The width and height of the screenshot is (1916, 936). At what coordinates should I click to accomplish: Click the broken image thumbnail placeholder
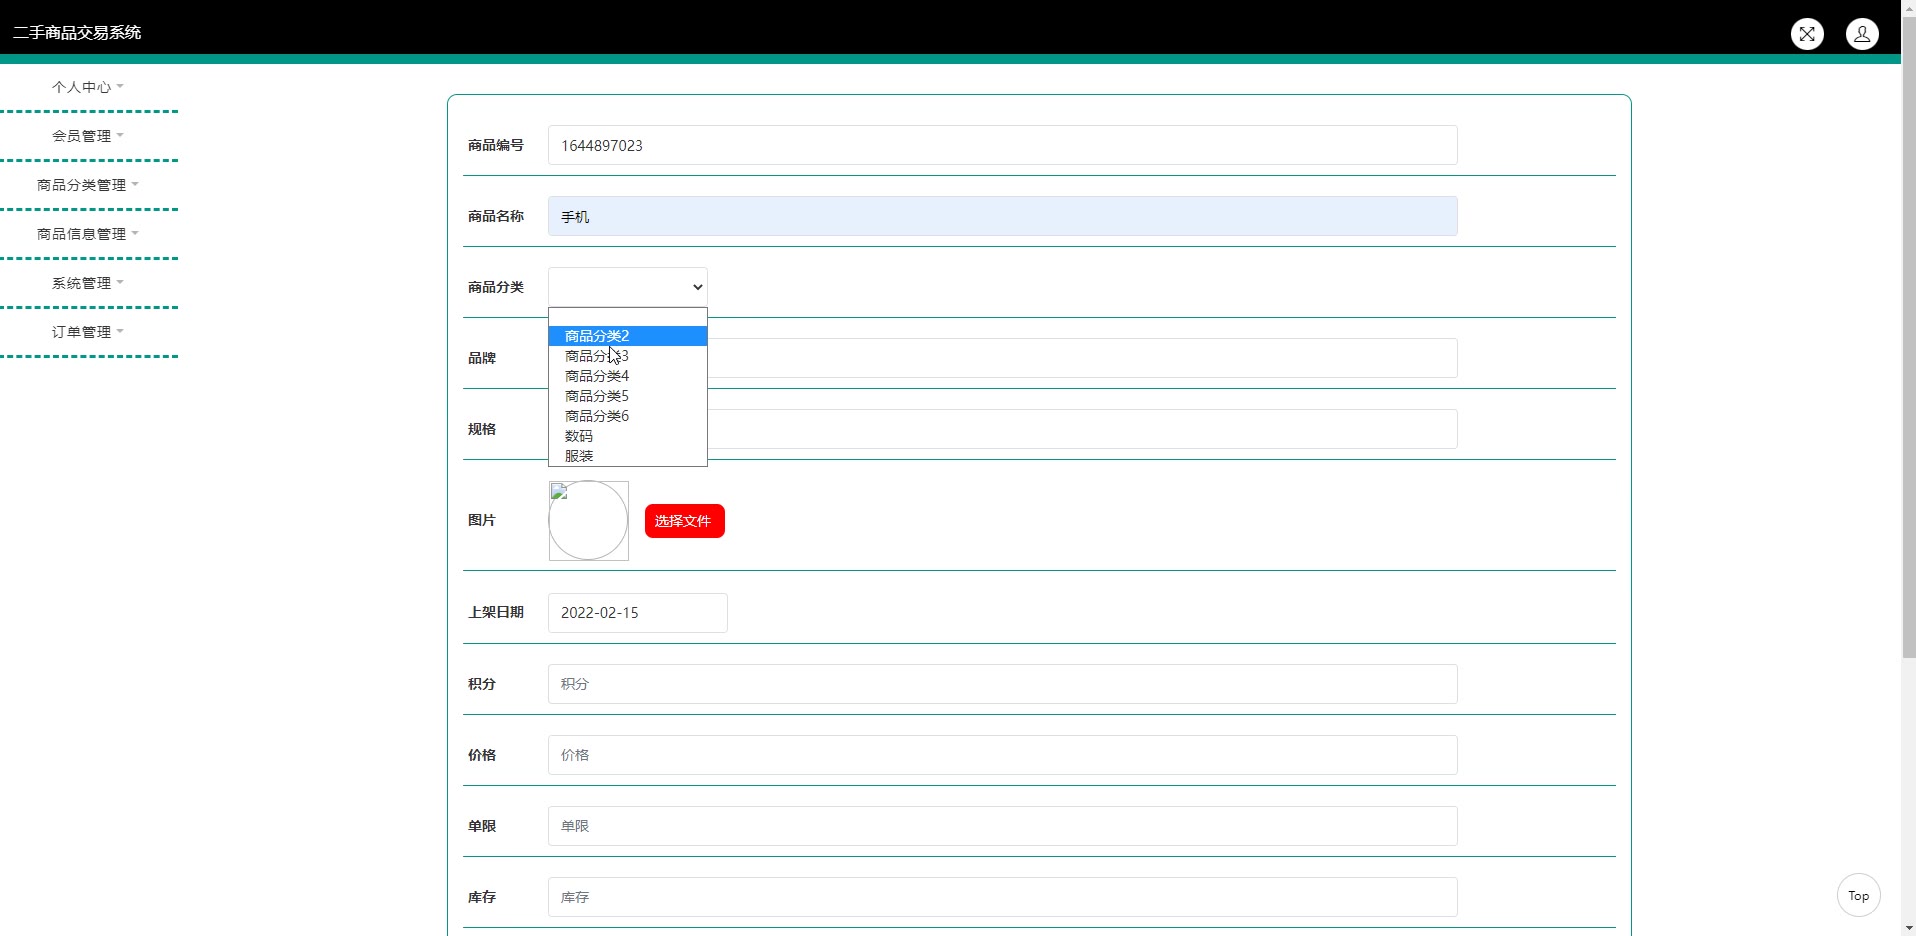click(588, 520)
